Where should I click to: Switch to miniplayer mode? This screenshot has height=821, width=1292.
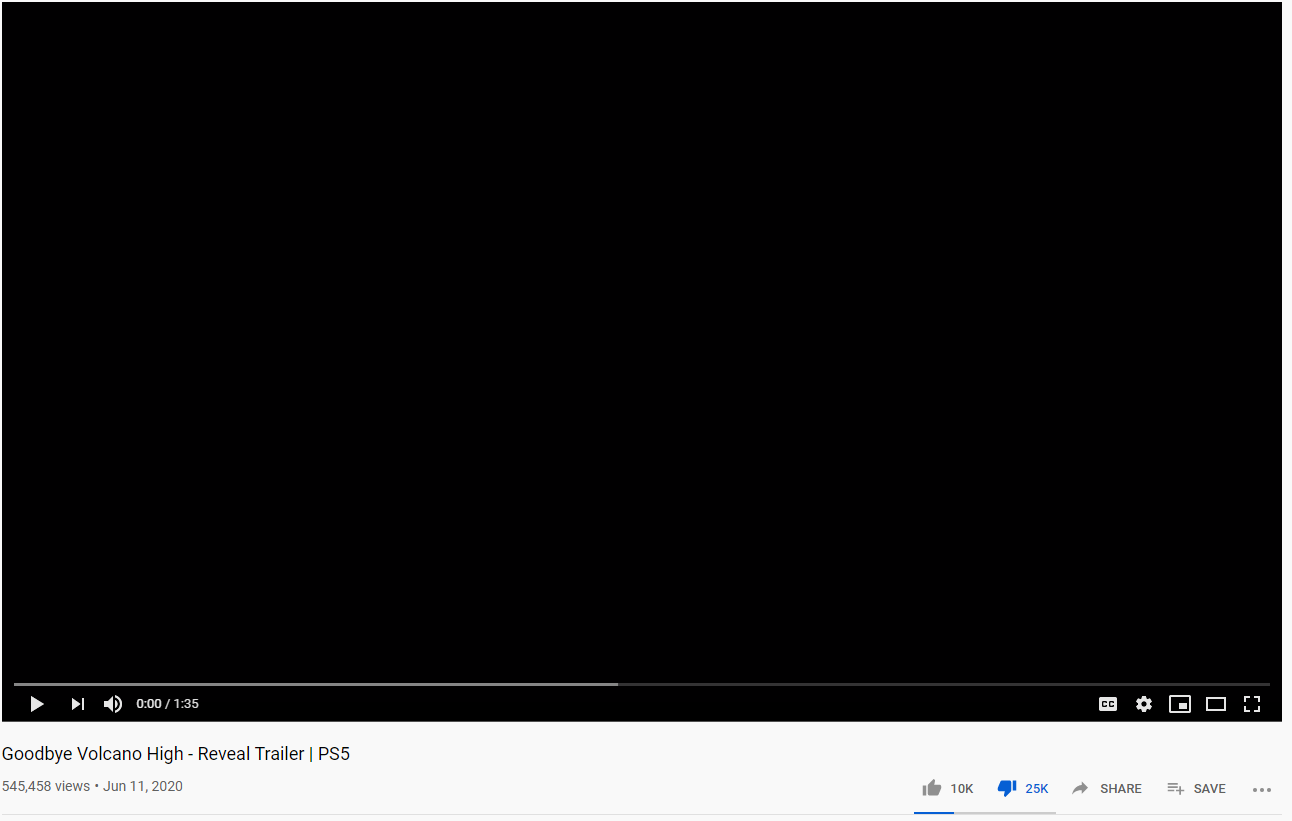point(1180,704)
